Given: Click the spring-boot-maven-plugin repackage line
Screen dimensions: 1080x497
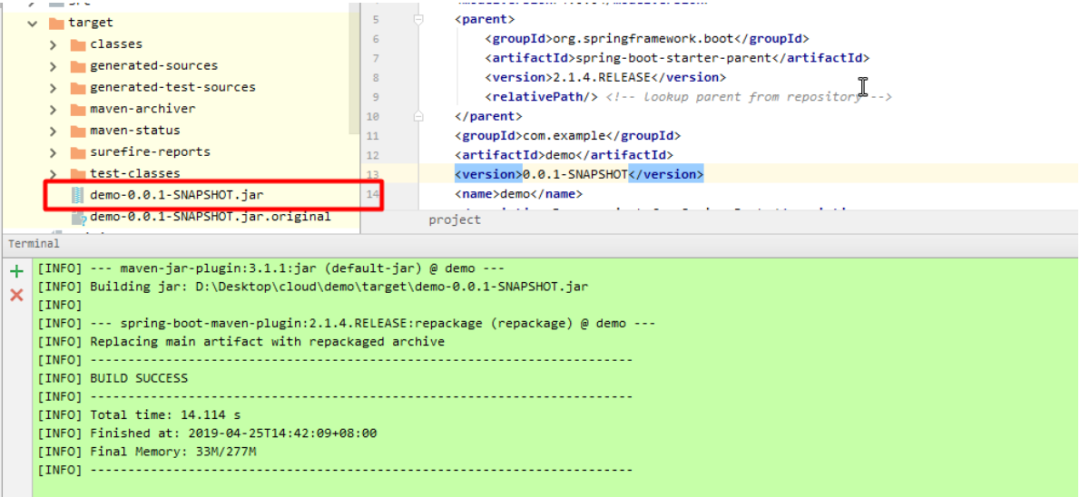Looking at the screenshot, I should (346, 324).
